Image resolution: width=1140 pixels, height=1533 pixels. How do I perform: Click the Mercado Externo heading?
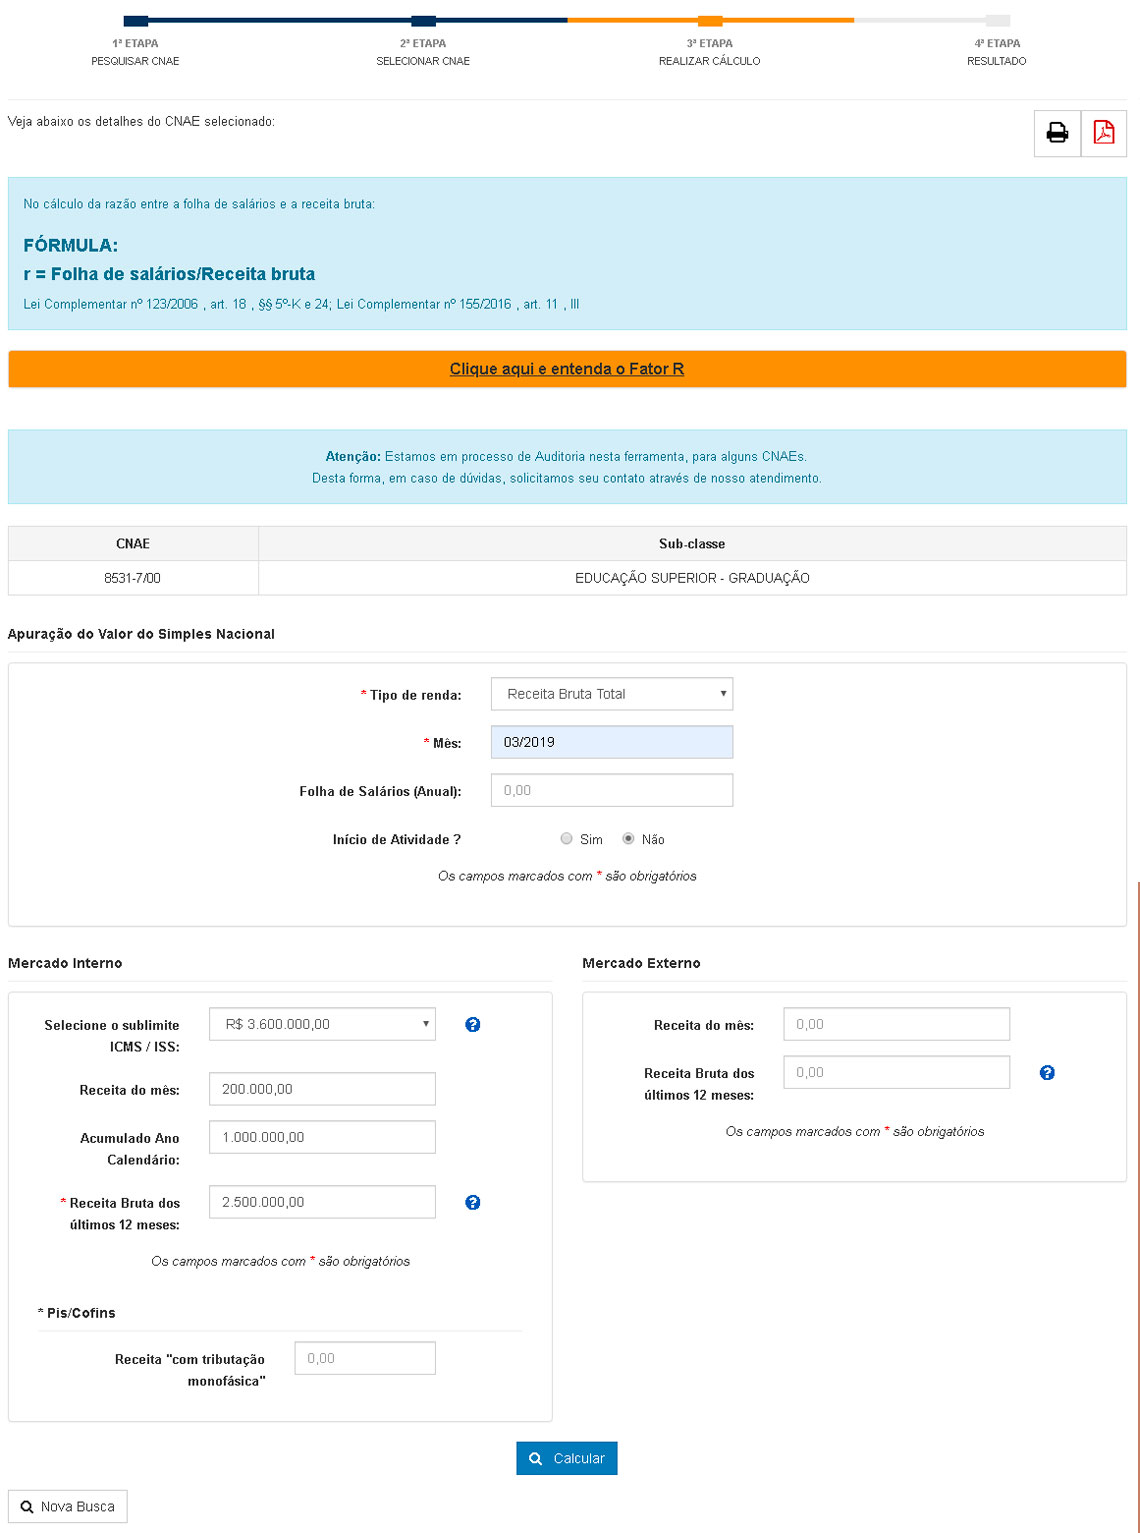tap(641, 963)
